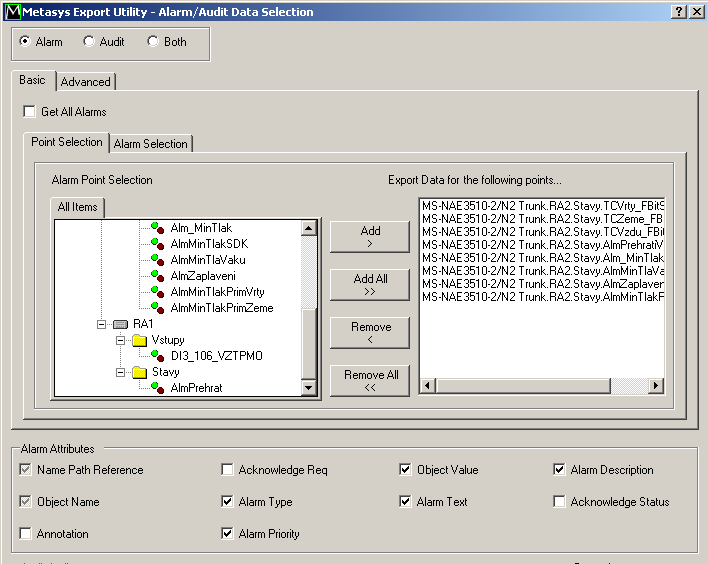Click the alarm point icon beside AlmPrehrat
The height and width of the screenshot is (564, 708).
(158, 387)
